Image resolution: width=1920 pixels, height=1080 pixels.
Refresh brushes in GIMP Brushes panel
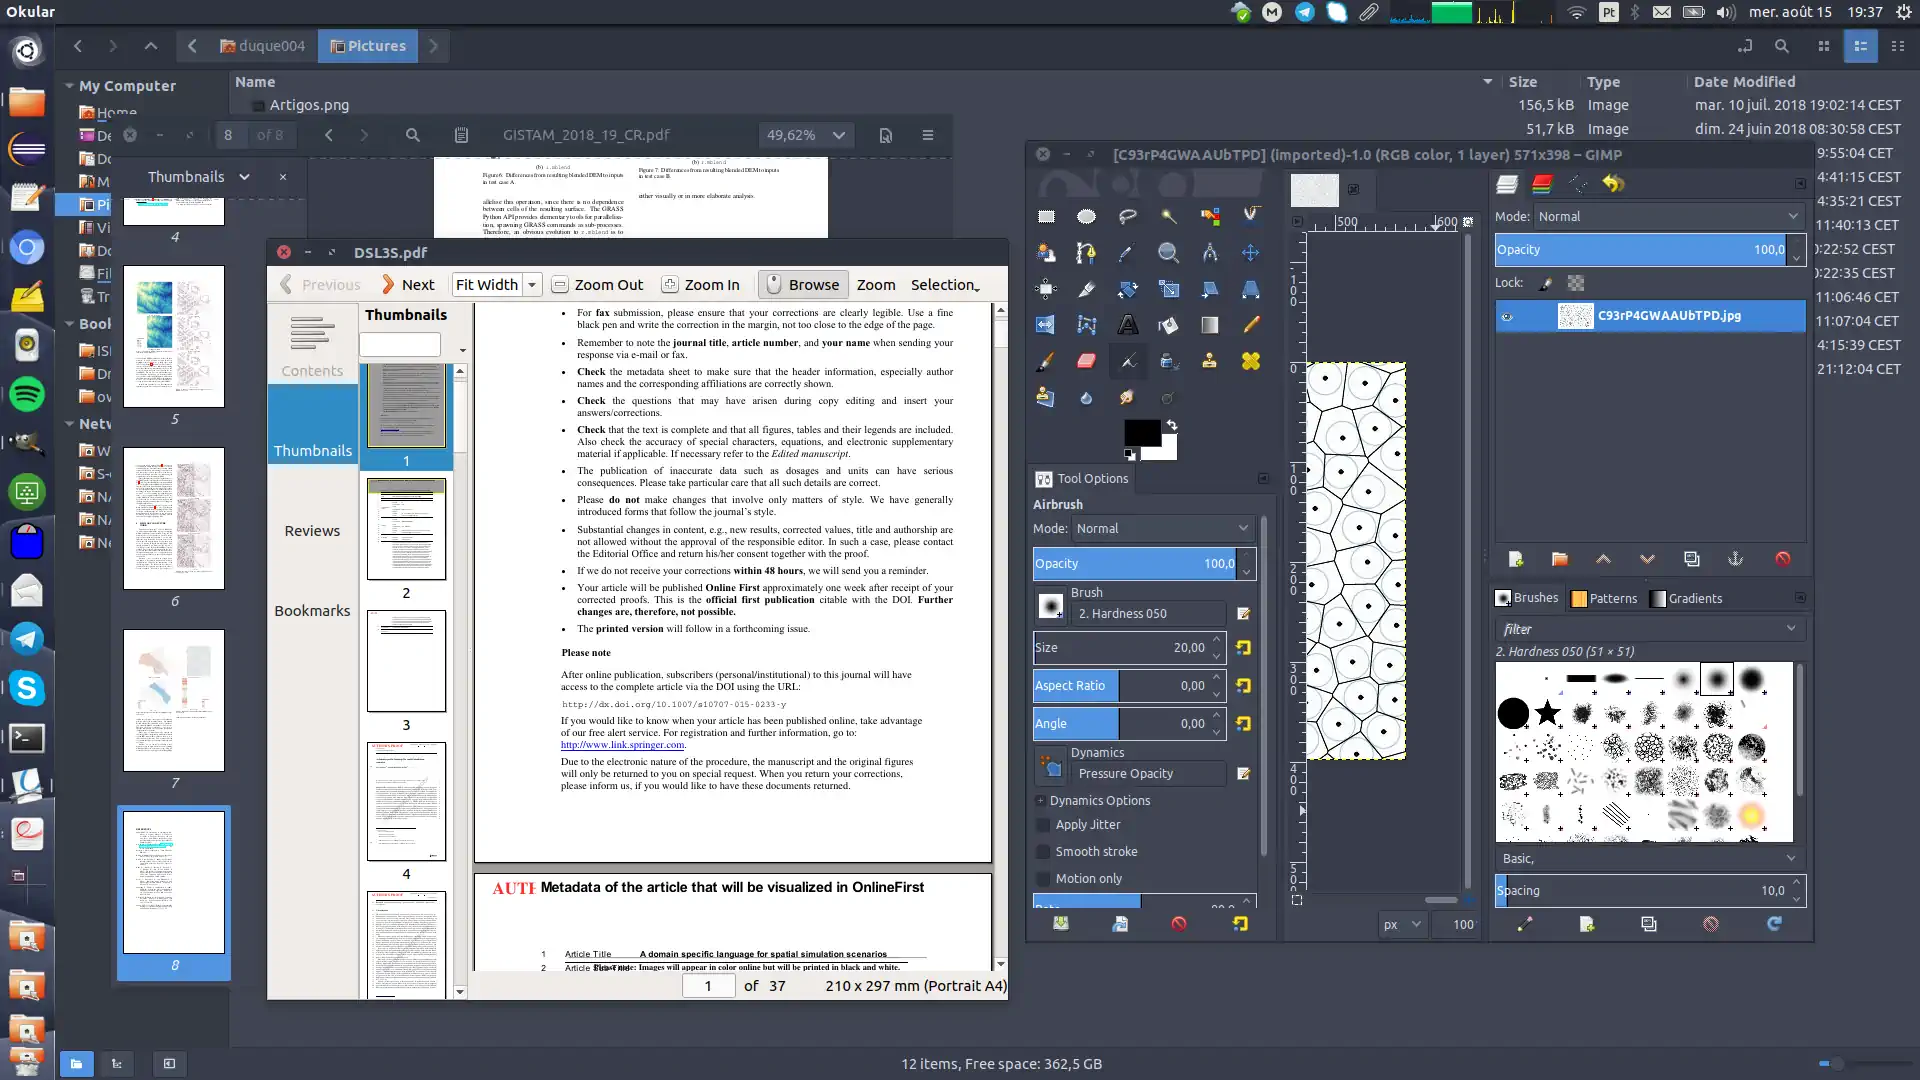(1774, 924)
